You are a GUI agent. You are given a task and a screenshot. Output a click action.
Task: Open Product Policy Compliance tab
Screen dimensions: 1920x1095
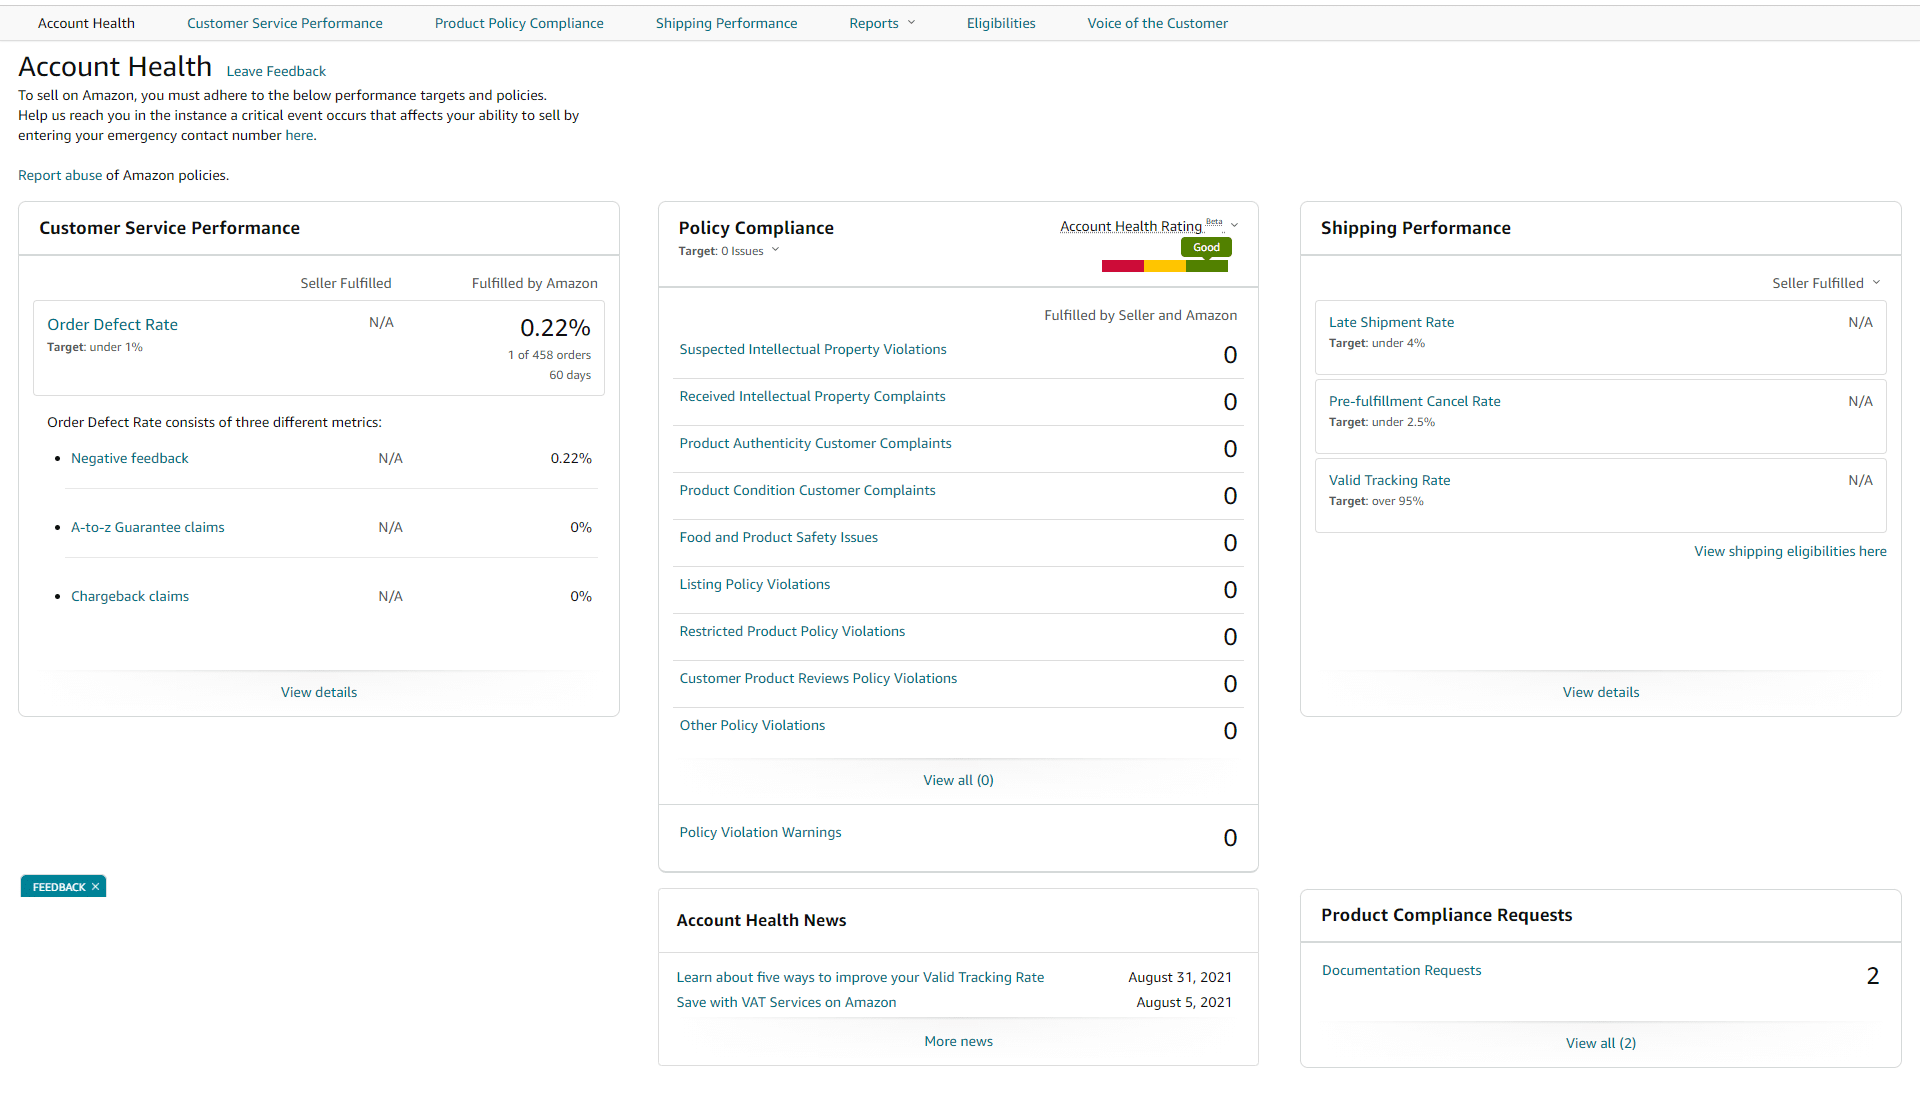(519, 23)
